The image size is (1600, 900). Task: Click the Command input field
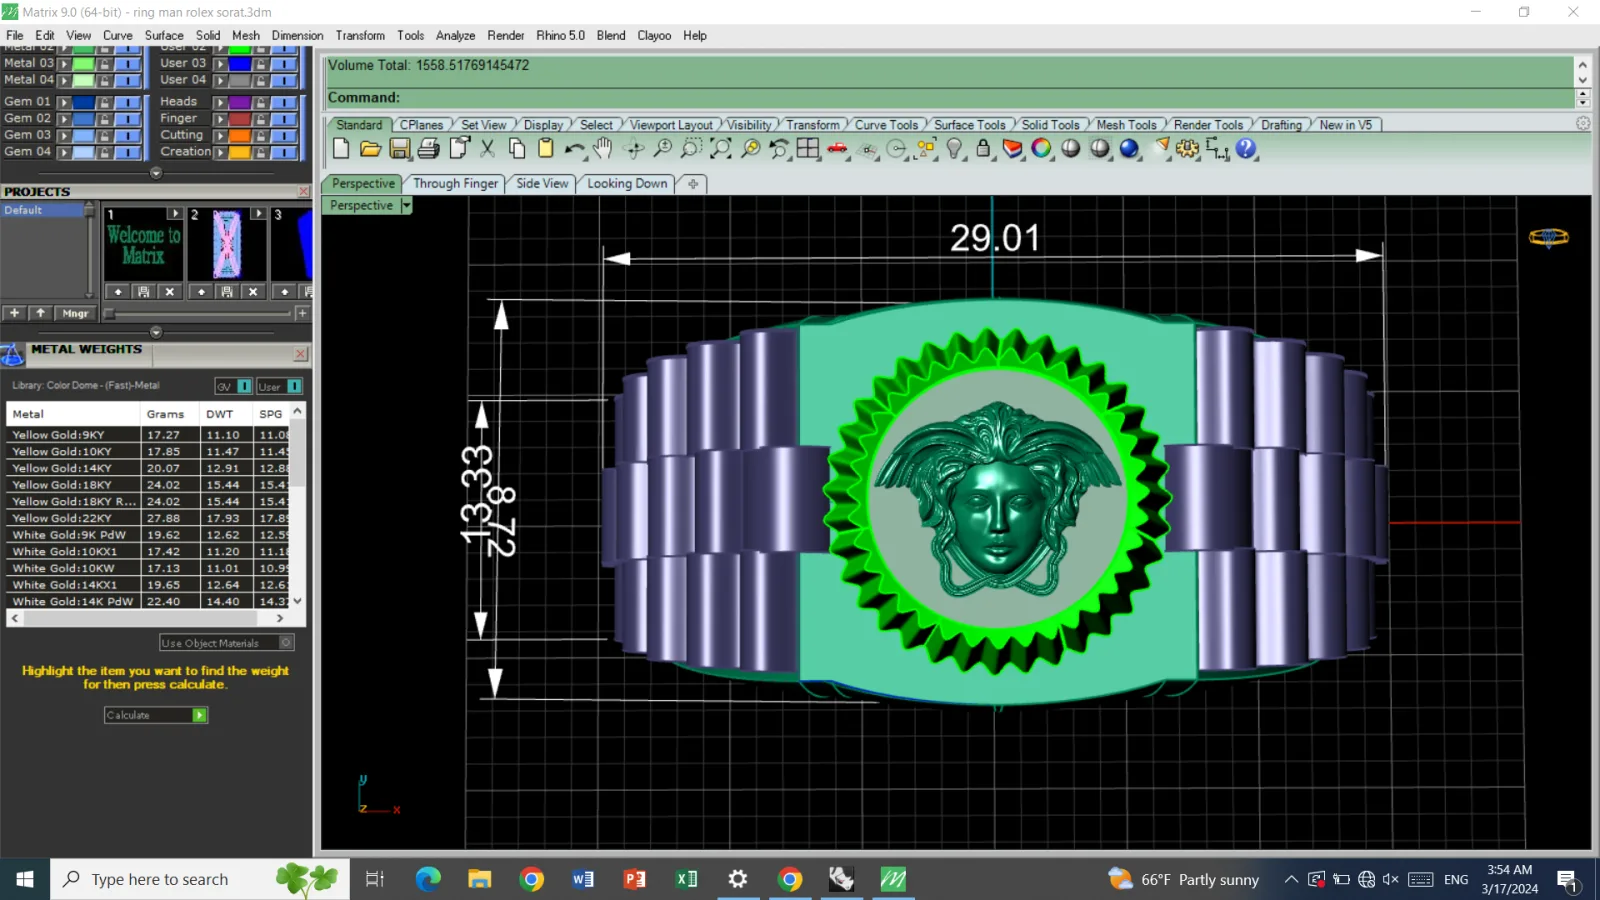pyautogui.click(x=950, y=98)
